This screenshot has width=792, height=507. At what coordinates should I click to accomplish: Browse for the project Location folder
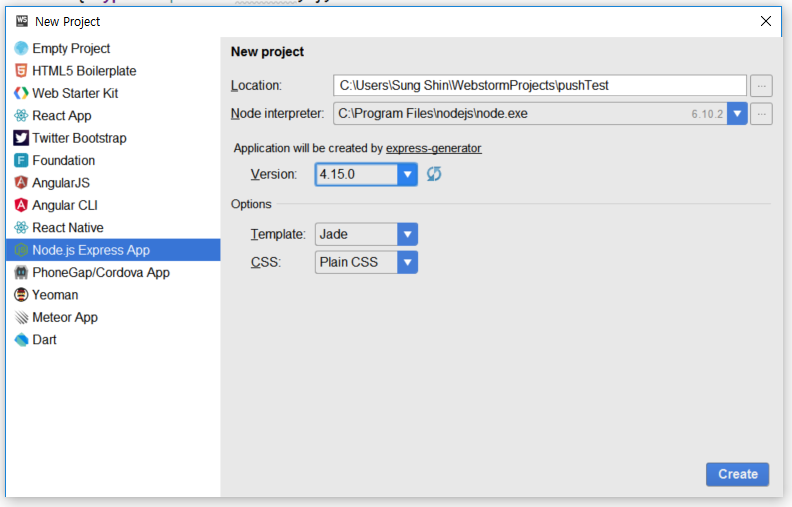(x=761, y=86)
